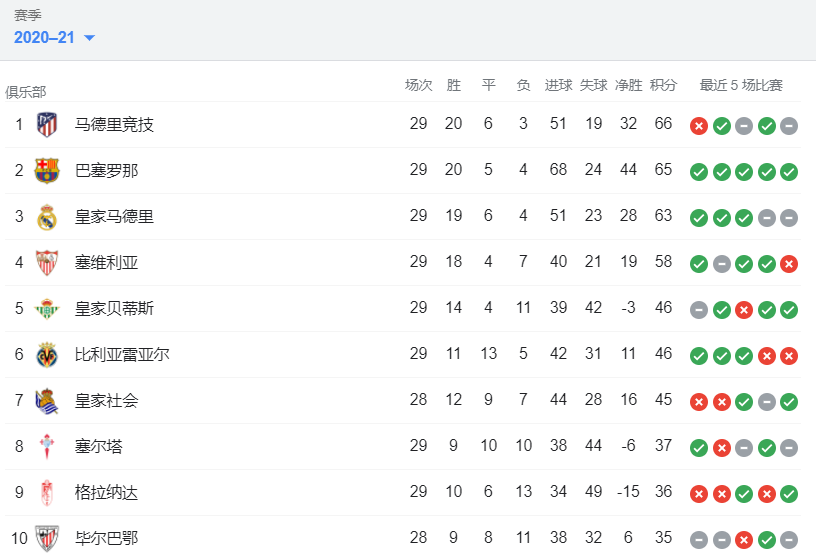Click Sevilla's last red loss result icon
This screenshot has height=560, width=816.
tap(789, 264)
